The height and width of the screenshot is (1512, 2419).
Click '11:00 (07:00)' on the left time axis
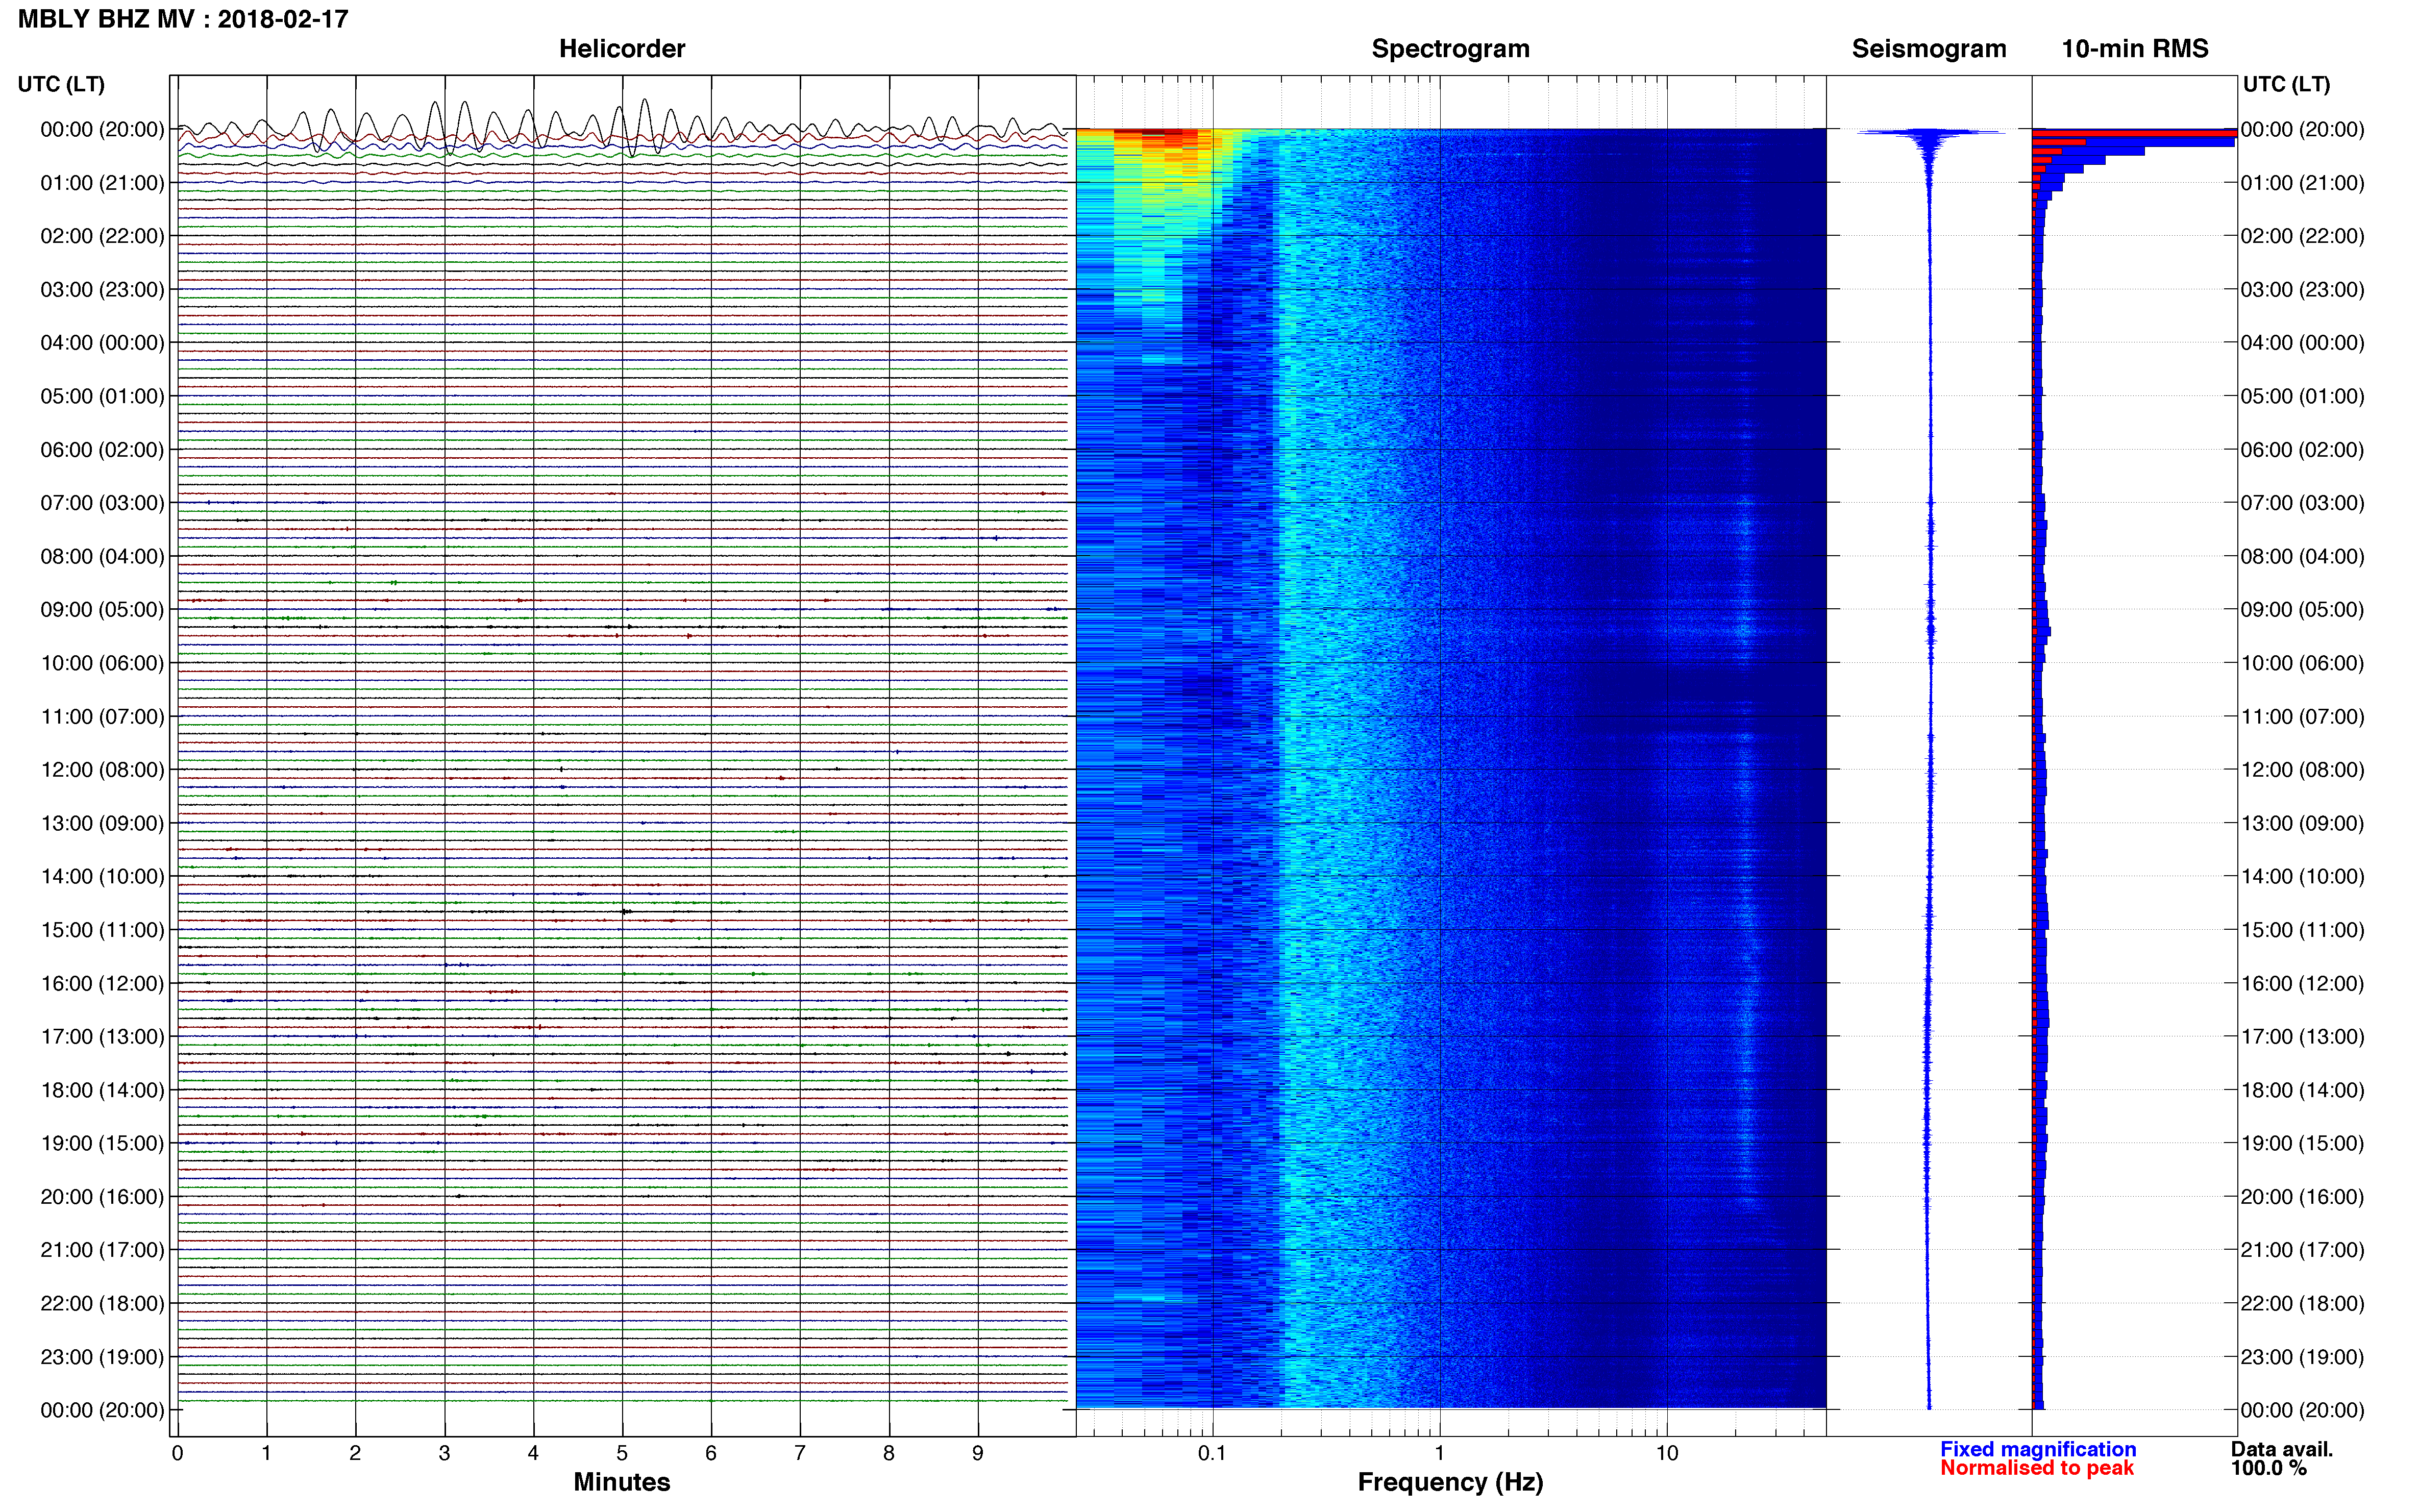coord(102,717)
